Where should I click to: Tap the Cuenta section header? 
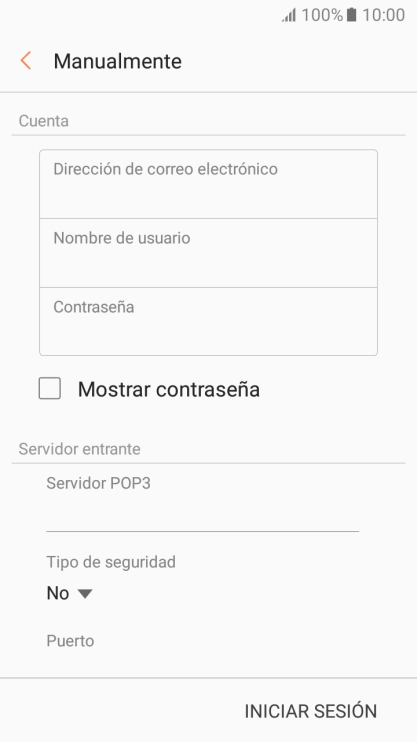click(44, 121)
